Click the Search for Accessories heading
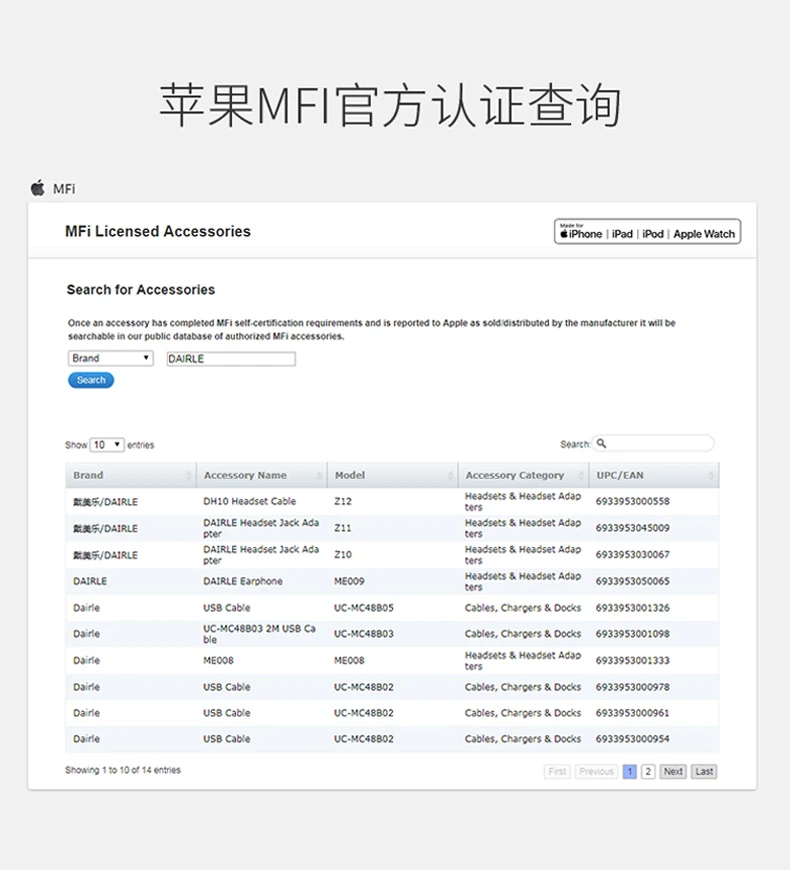 [x=141, y=290]
